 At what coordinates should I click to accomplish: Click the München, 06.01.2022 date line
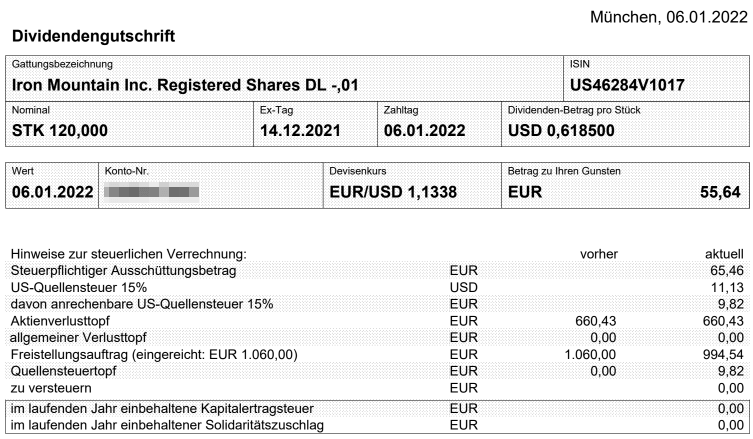click(x=669, y=17)
